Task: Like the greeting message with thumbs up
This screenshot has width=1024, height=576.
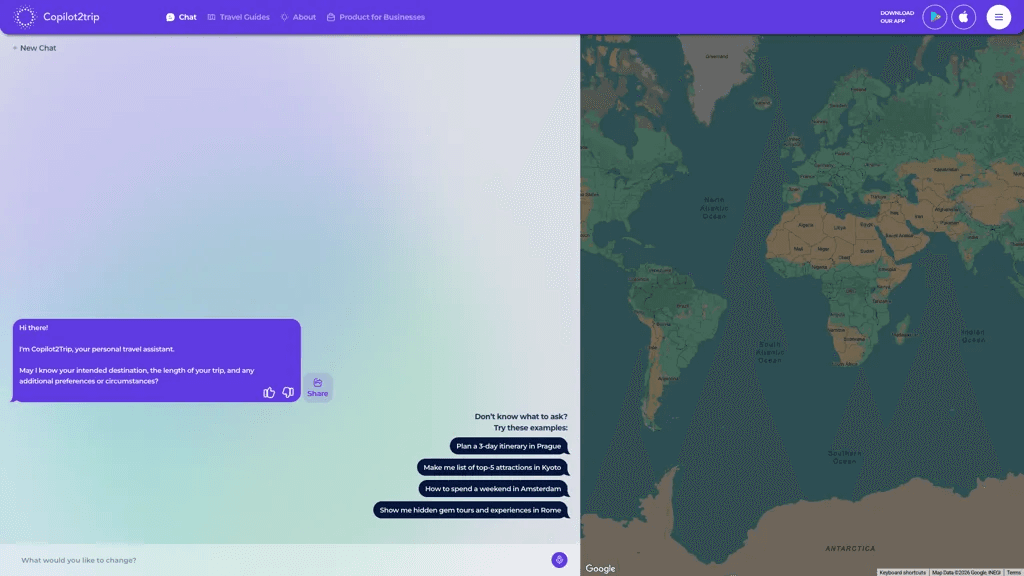Action: (269, 392)
